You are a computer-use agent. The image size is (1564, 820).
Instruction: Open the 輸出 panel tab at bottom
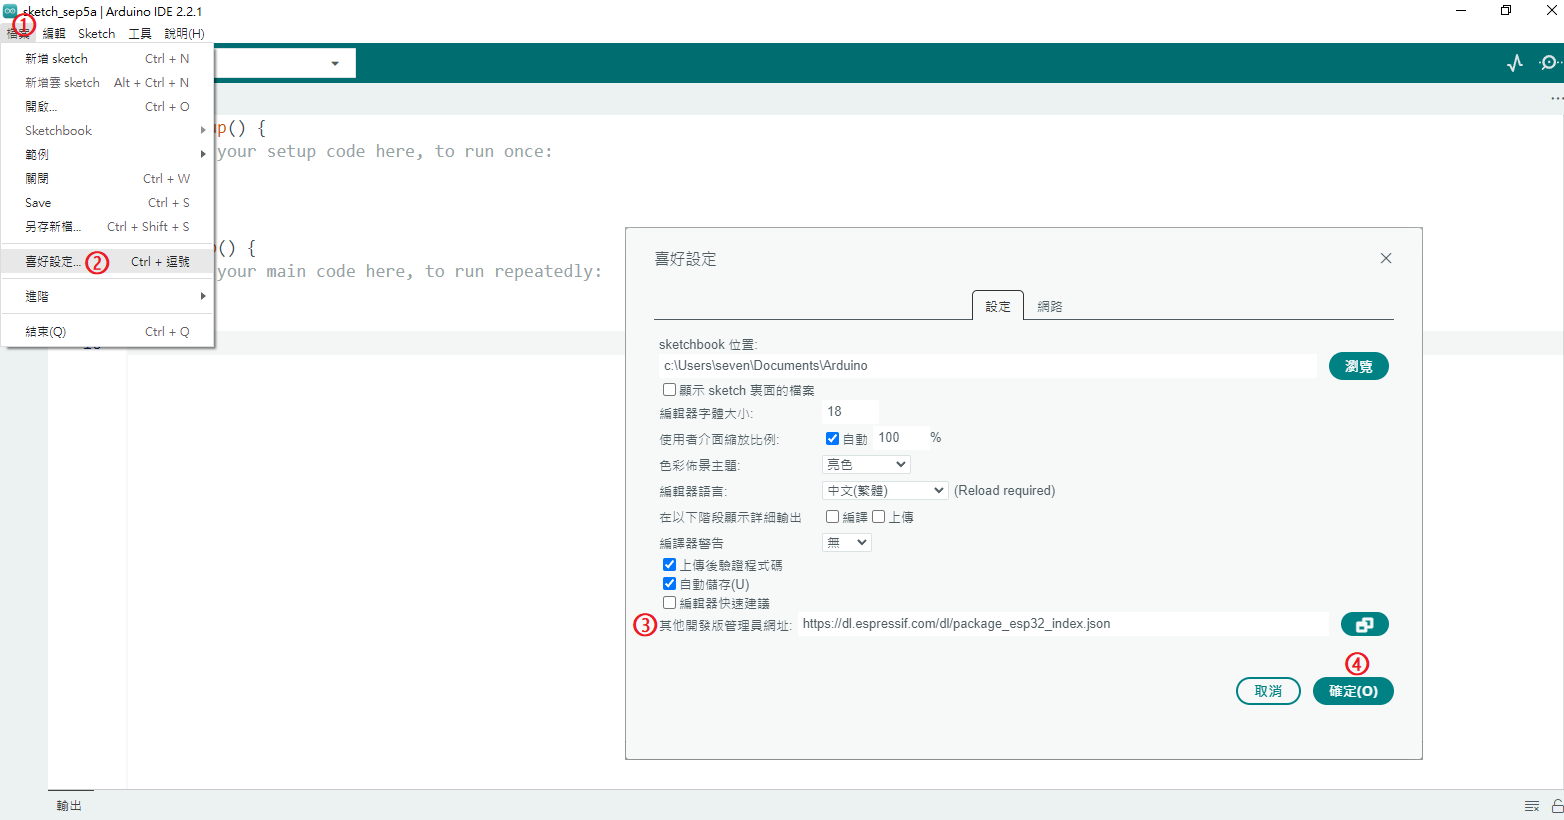(x=69, y=805)
